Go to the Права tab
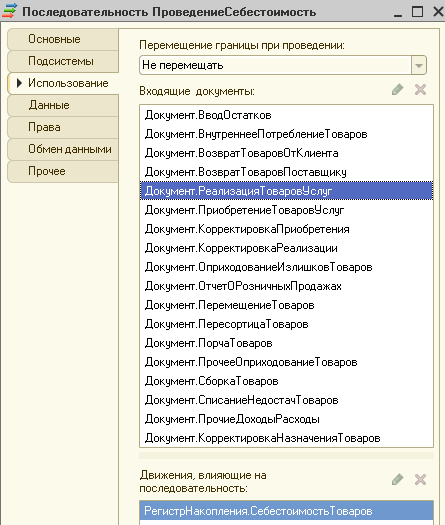Image resolution: width=445 pixels, height=525 pixels. [x=63, y=127]
